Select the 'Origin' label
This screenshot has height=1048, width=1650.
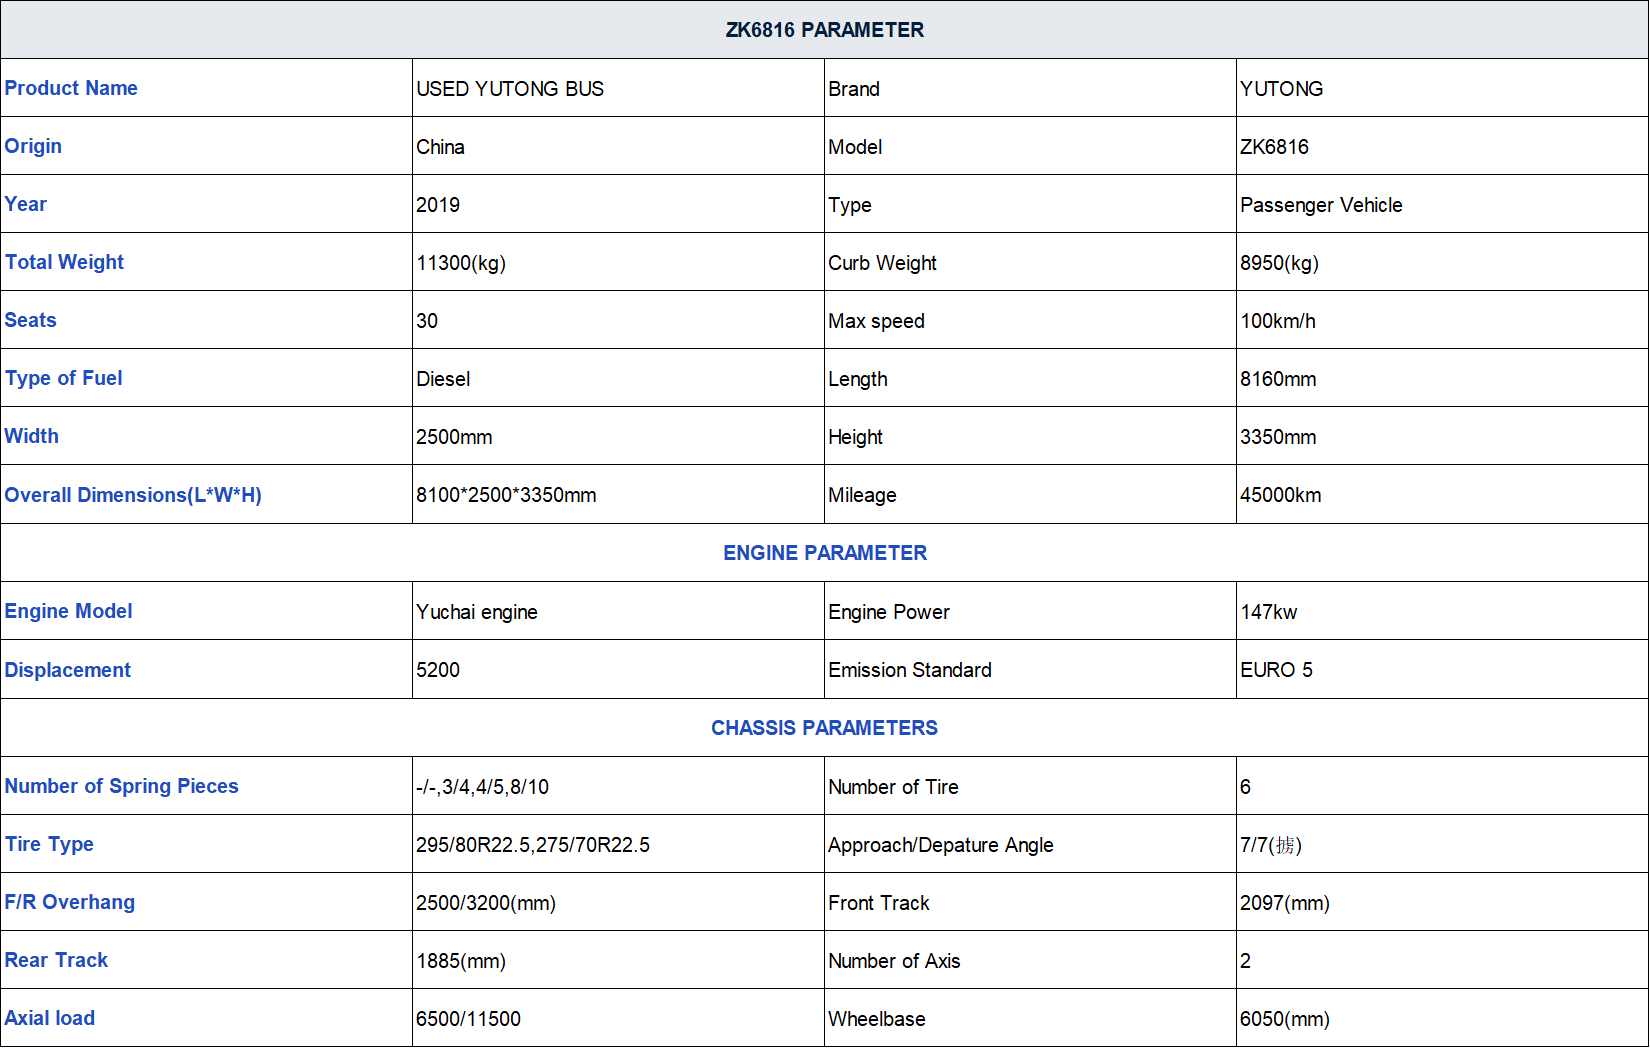coord(33,146)
